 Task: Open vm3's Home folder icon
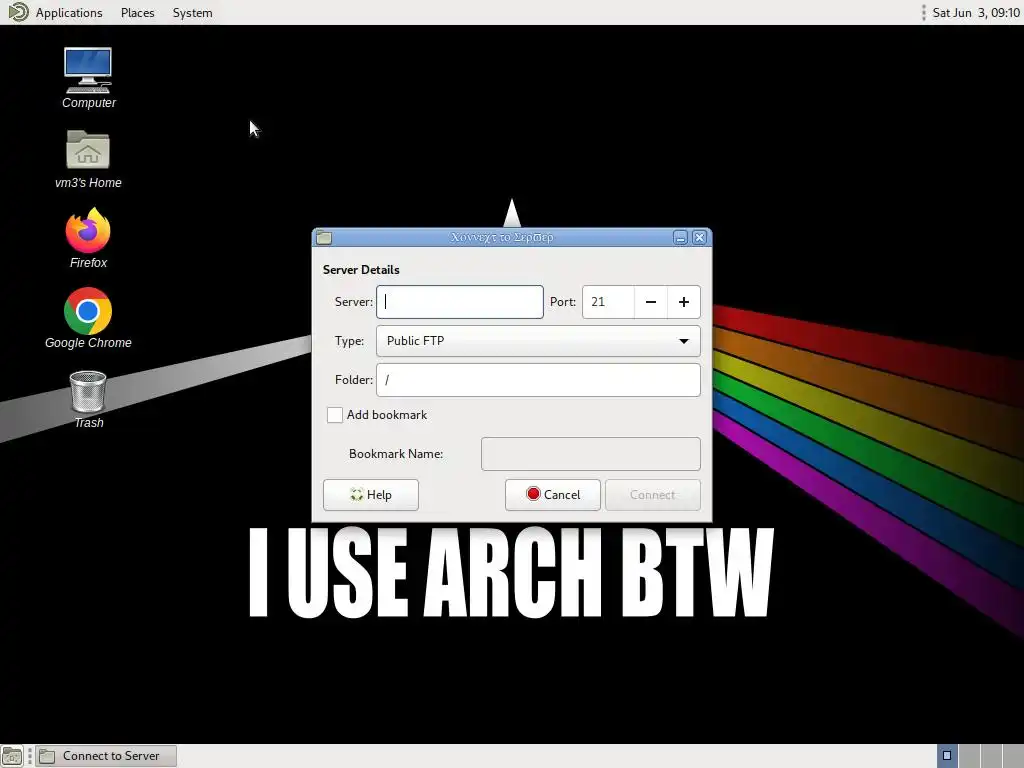[88, 159]
